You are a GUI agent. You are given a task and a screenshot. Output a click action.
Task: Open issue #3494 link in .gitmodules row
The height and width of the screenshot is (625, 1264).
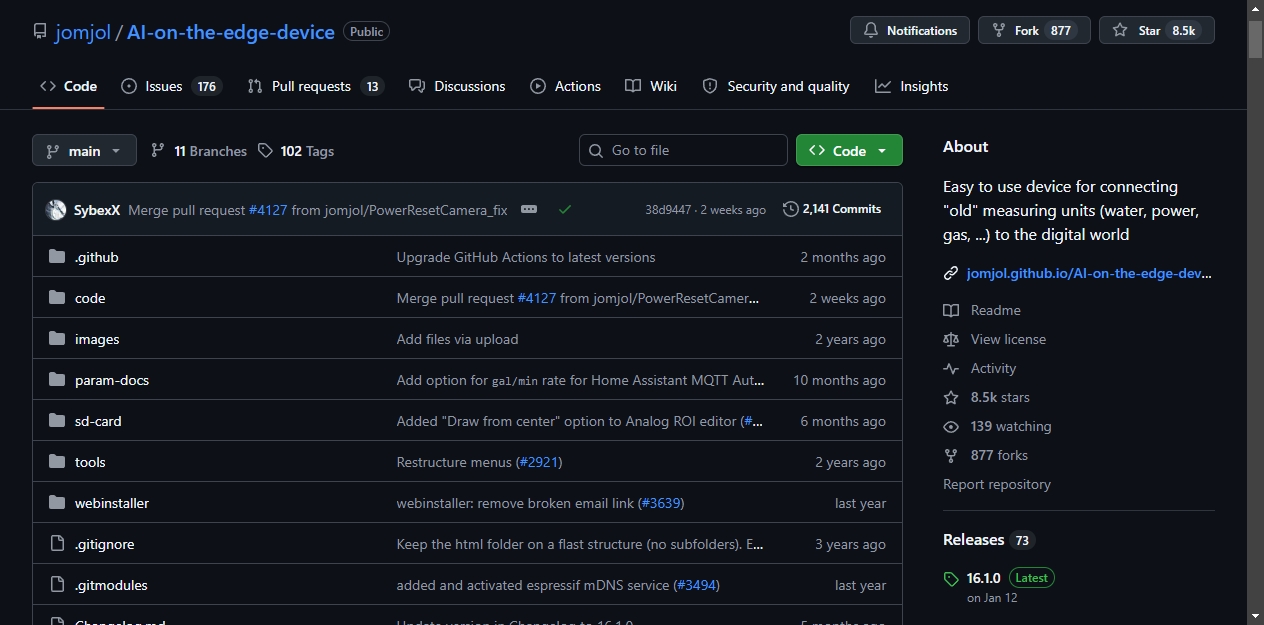(696, 585)
